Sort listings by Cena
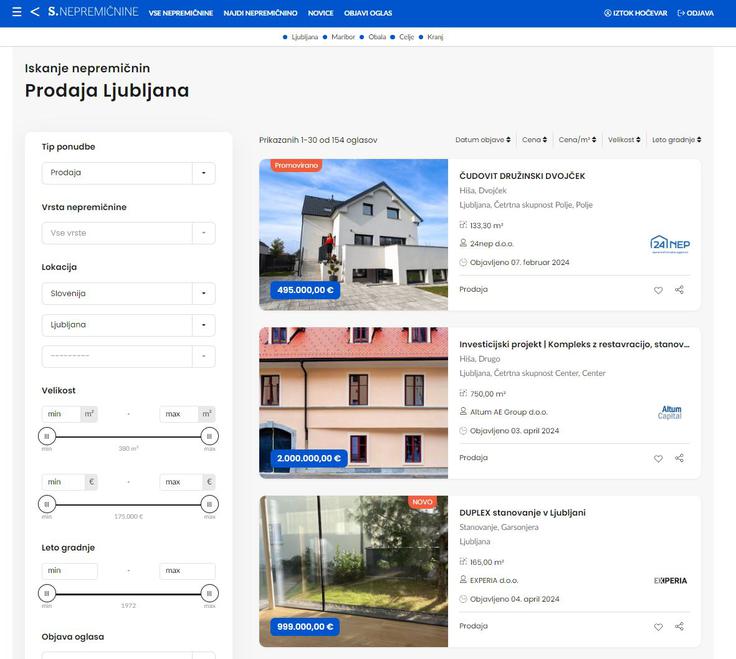The width and height of the screenshot is (736, 659). click(x=535, y=140)
